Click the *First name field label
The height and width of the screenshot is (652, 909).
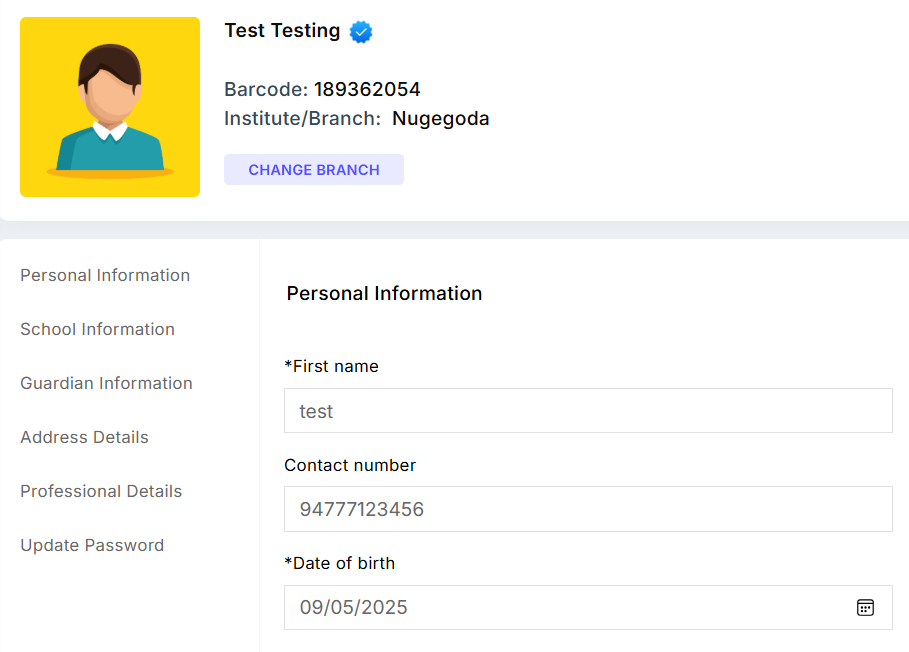coord(331,366)
